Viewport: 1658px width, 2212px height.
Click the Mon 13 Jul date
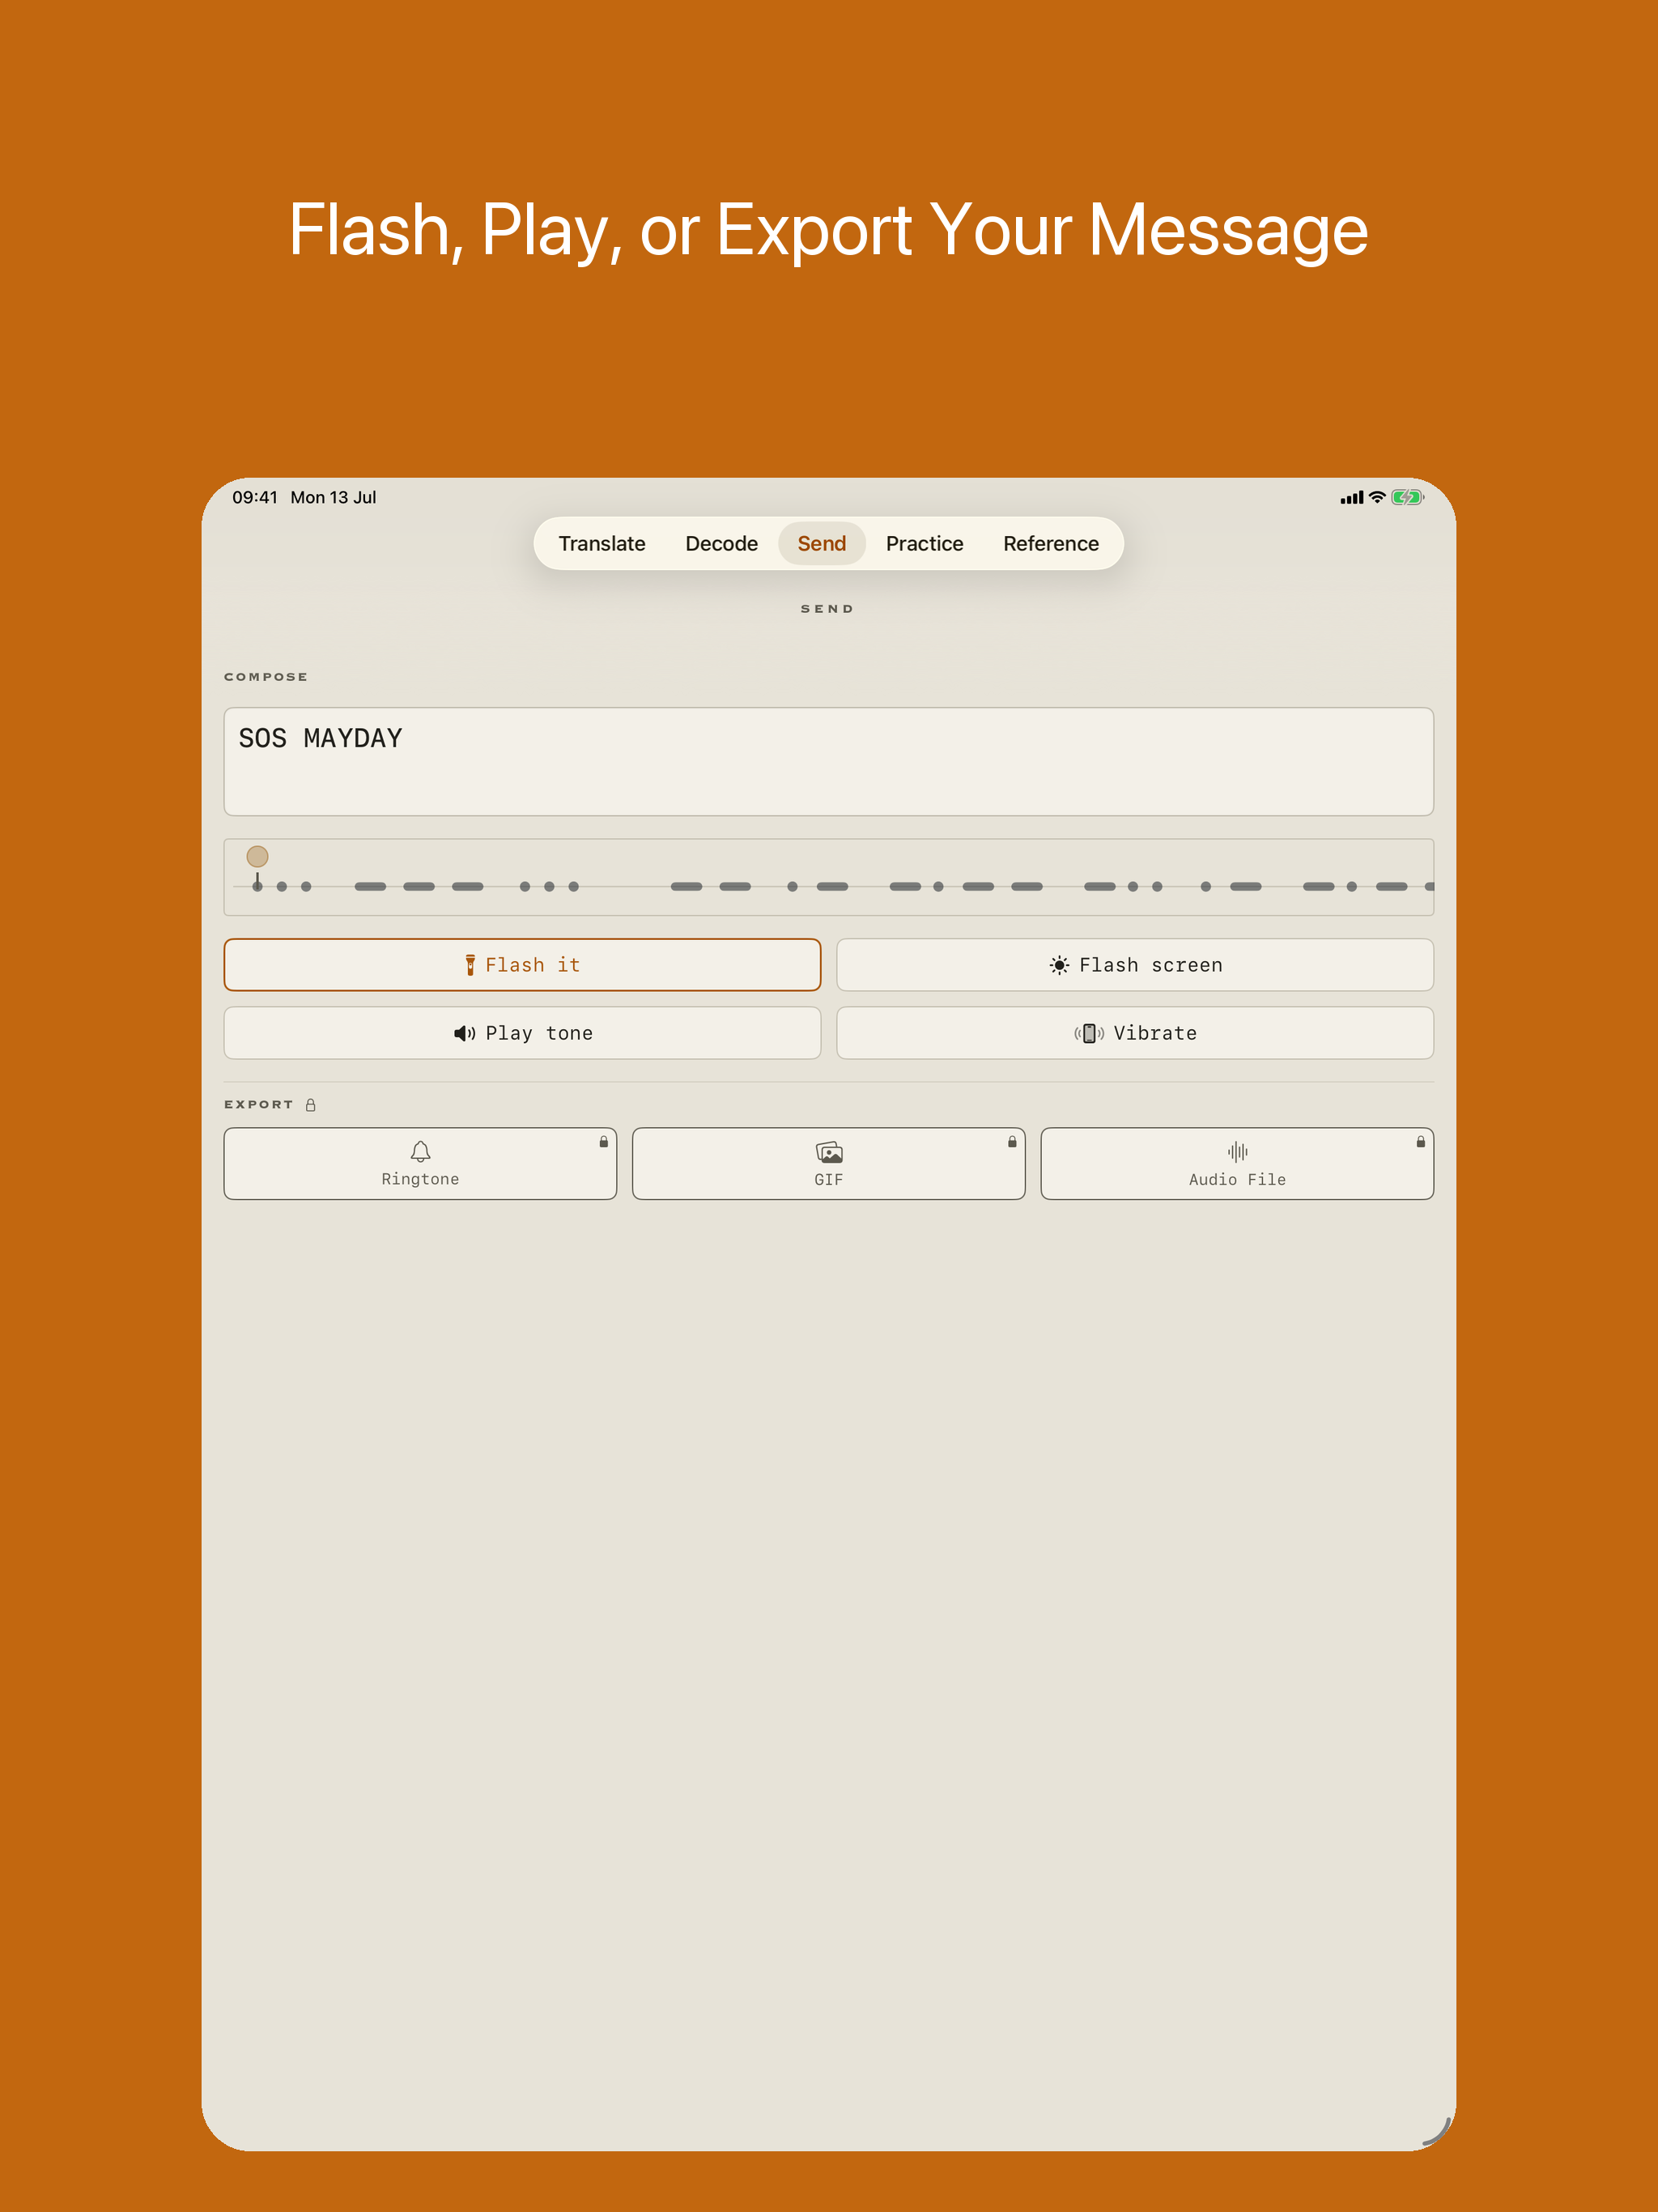[x=333, y=497]
